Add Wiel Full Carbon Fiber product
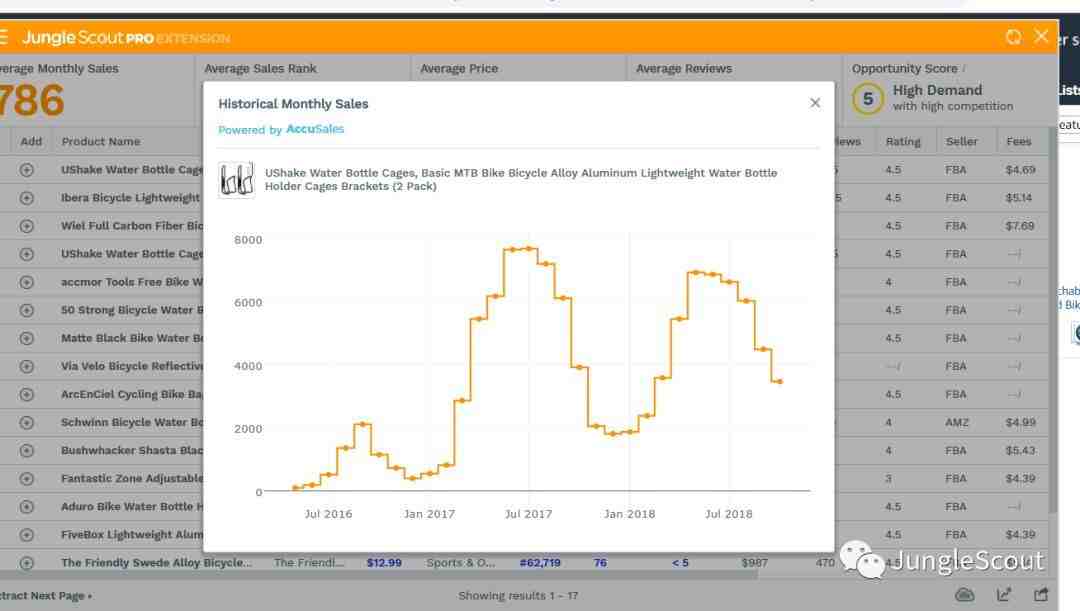 [27, 226]
